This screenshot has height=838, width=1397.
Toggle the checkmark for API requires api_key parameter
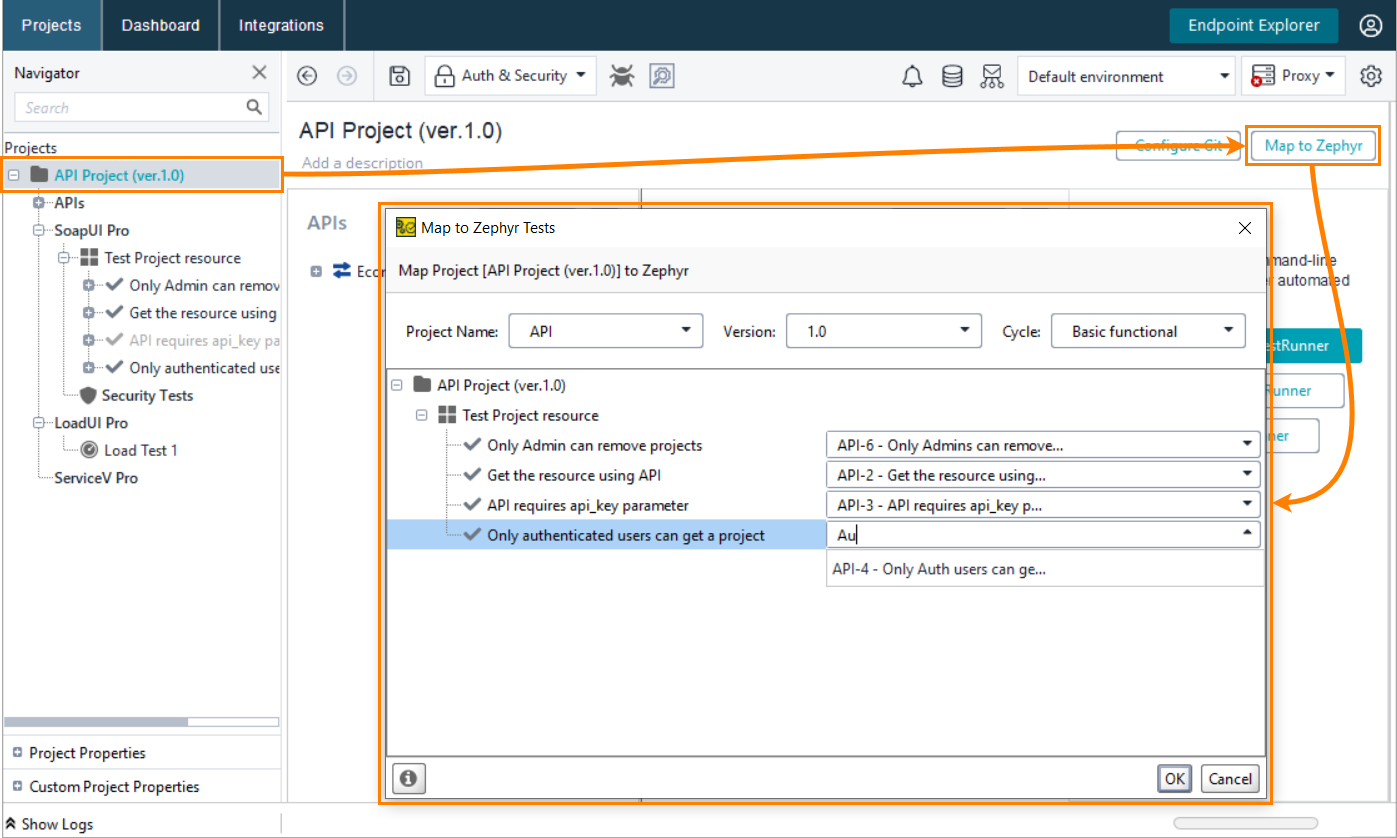coord(472,505)
